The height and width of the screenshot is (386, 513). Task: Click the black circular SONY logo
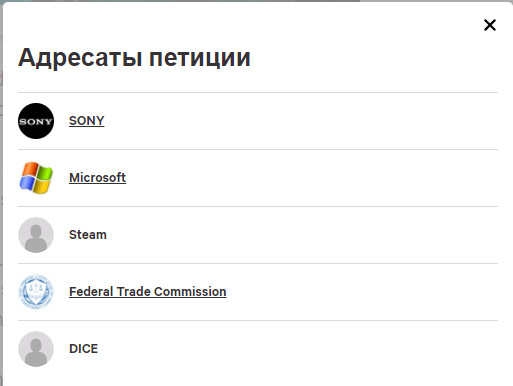tap(36, 121)
